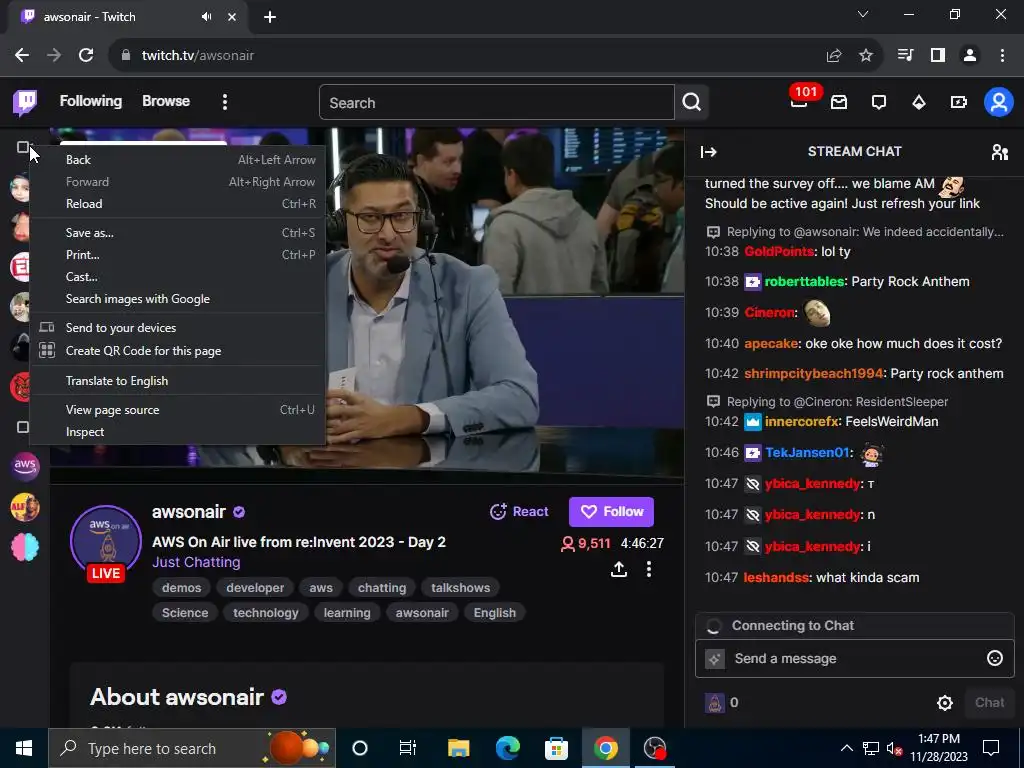The image size is (1024, 768).
Task: Click the aws channel in sidebar
Action: (x=25, y=466)
